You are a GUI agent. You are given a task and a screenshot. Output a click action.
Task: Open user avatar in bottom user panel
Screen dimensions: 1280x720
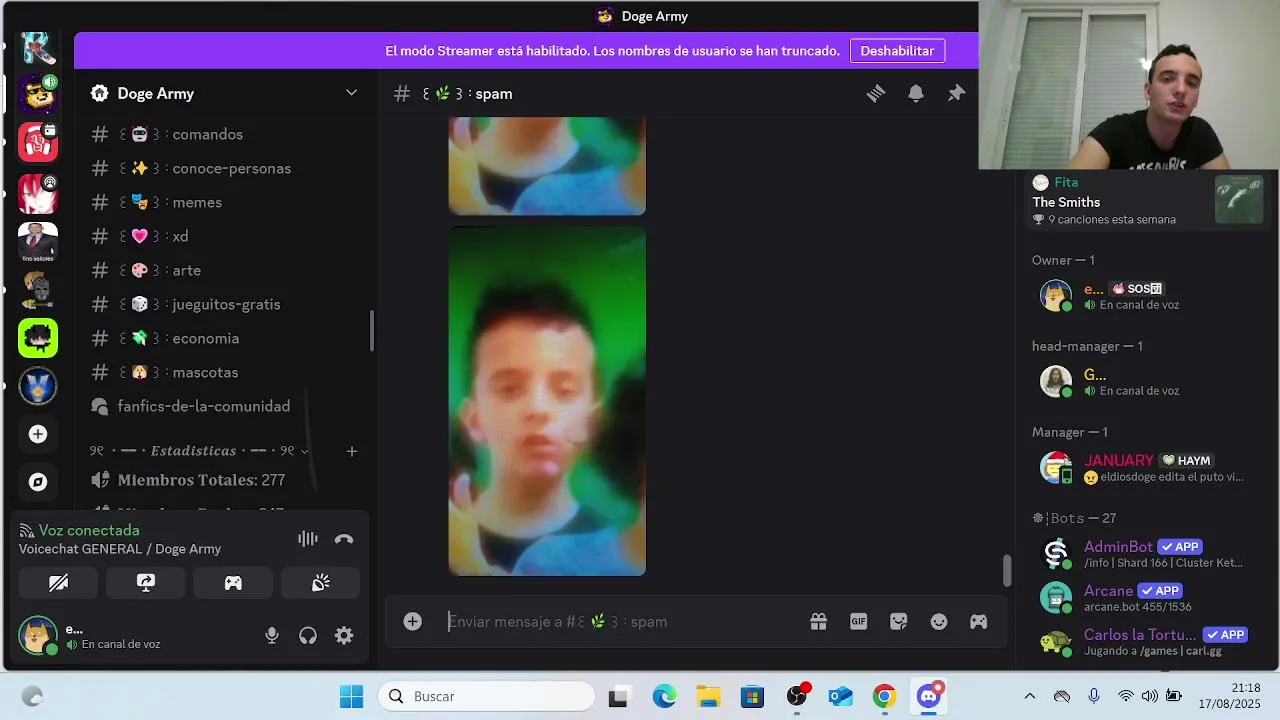click(x=38, y=636)
